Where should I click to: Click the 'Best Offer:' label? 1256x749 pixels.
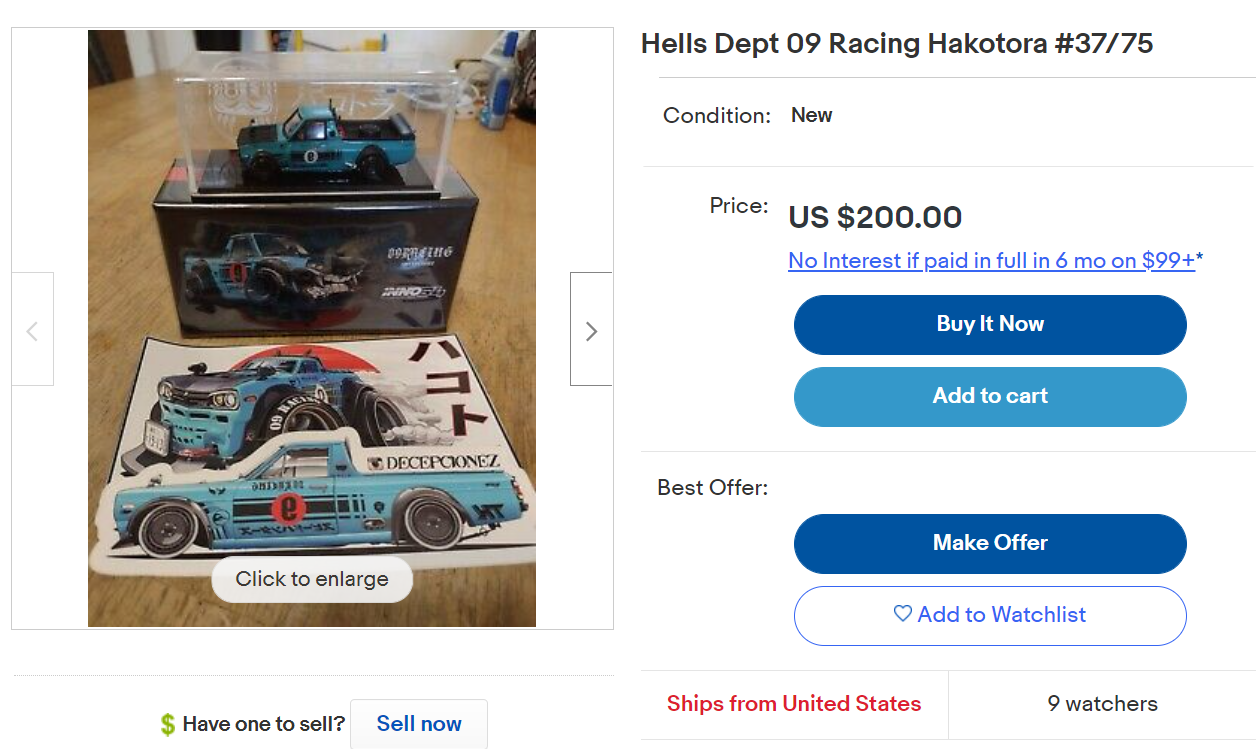point(713,488)
